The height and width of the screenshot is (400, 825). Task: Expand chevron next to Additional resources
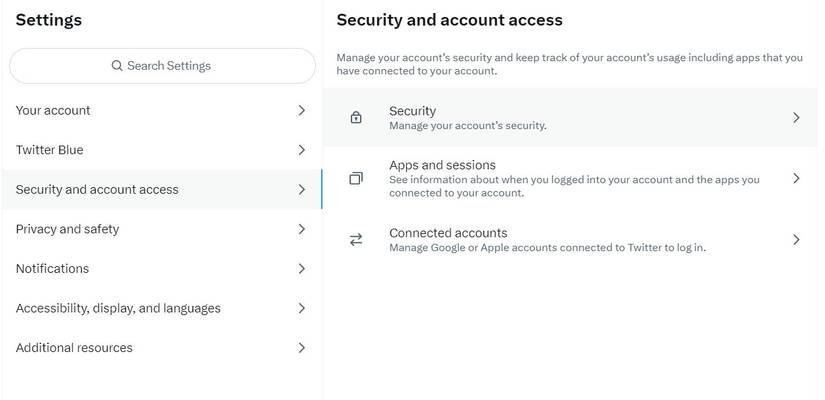click(301, 347)
